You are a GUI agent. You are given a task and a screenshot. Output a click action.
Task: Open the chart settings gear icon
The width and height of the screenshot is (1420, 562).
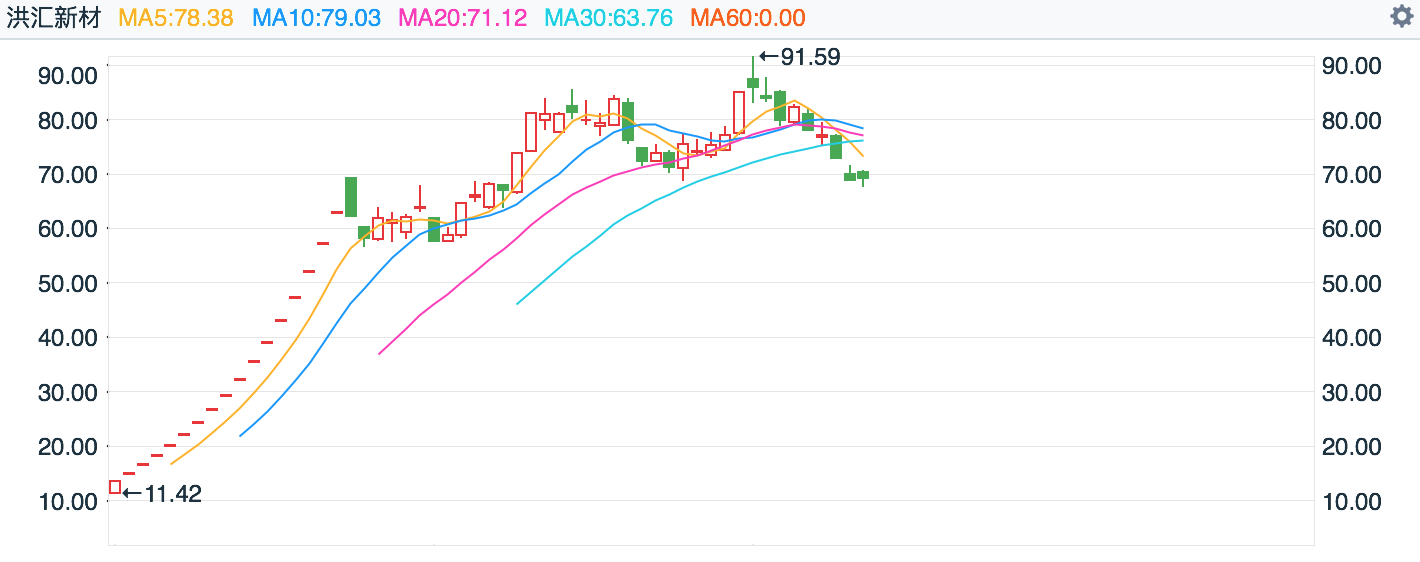(x=1400, y=17)
